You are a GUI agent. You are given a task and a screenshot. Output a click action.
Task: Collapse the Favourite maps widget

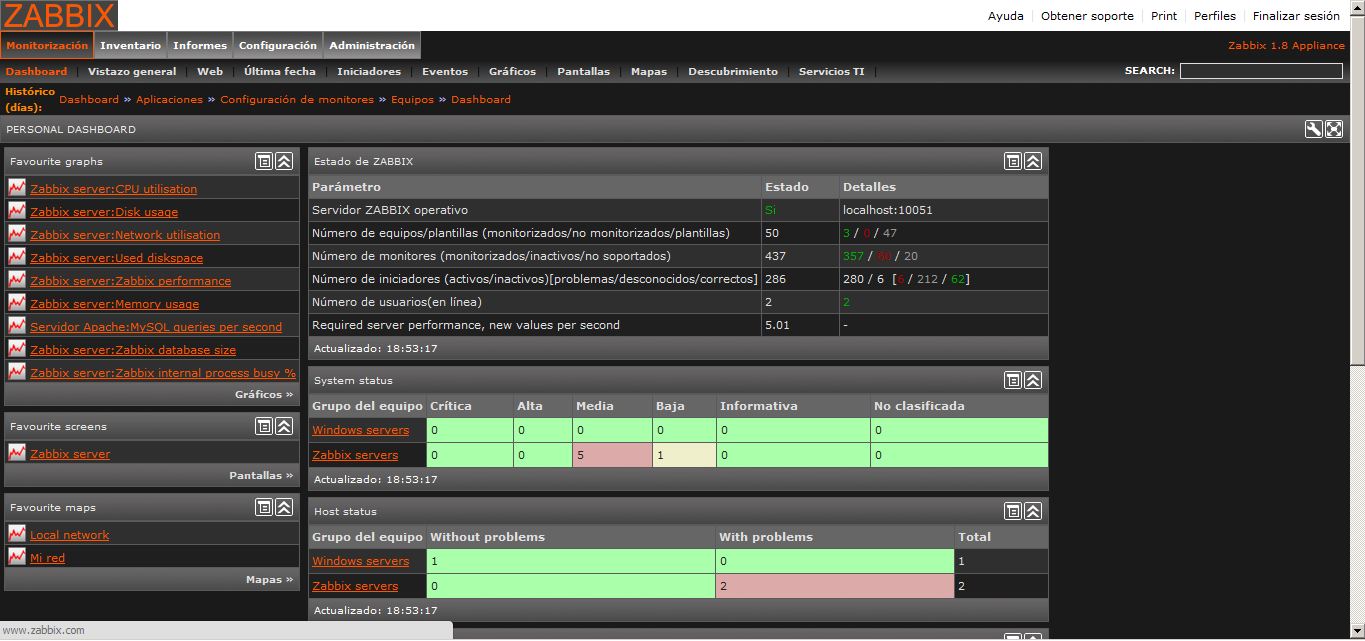(284, 507)
